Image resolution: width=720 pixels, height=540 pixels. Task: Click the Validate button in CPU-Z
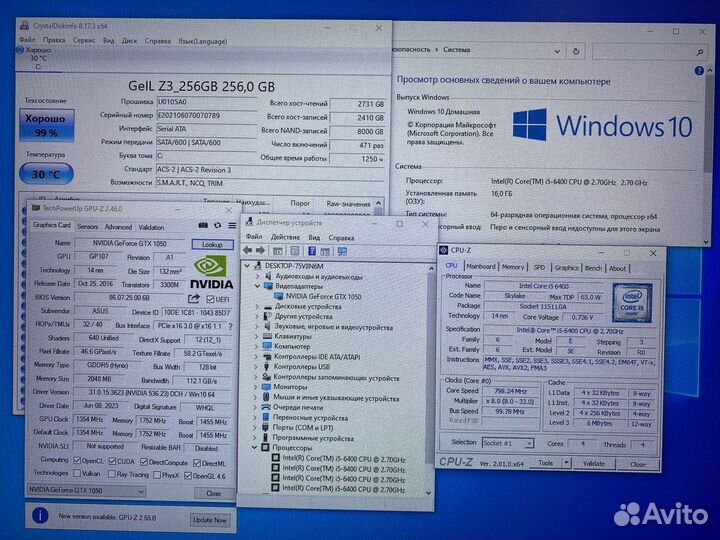point(594,463)
